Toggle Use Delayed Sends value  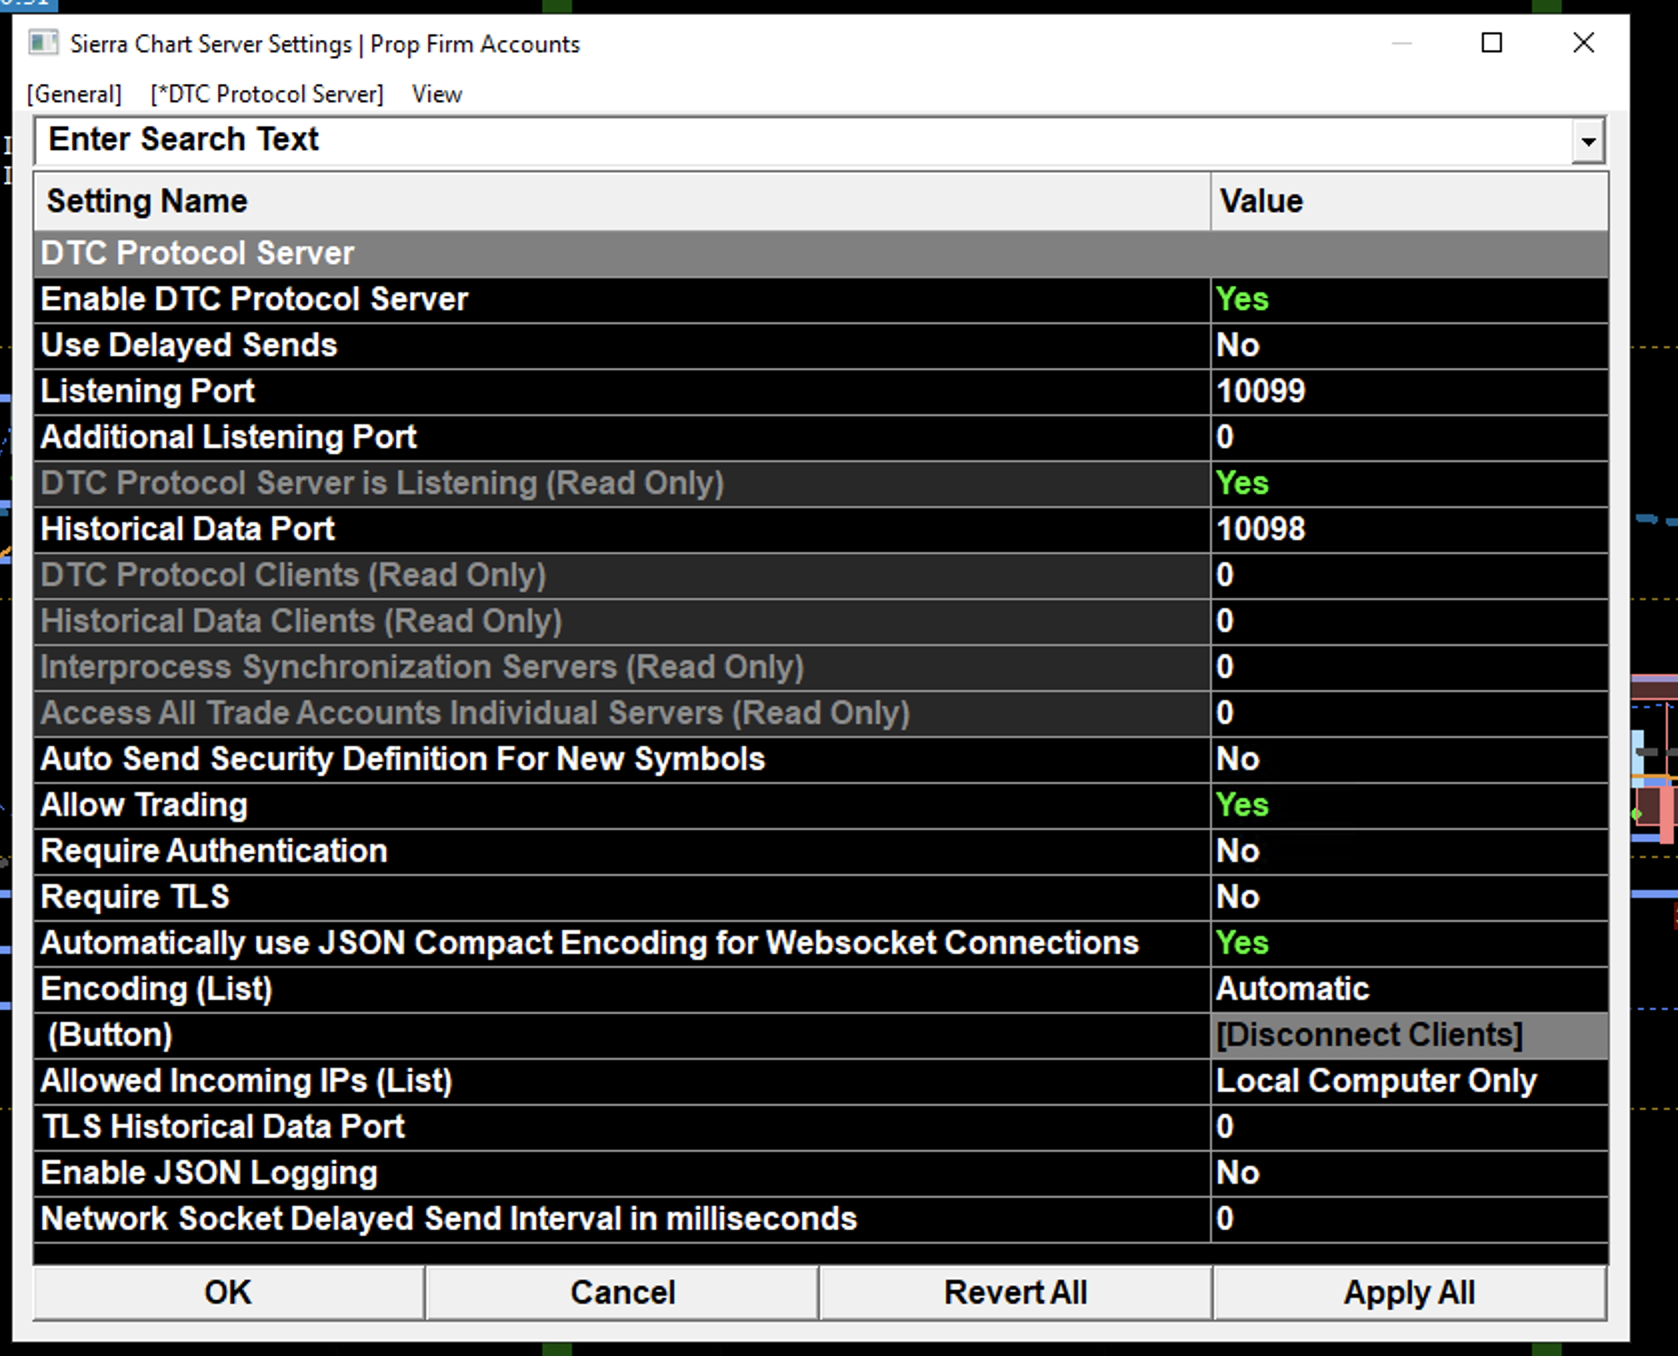coord(1410,345)
